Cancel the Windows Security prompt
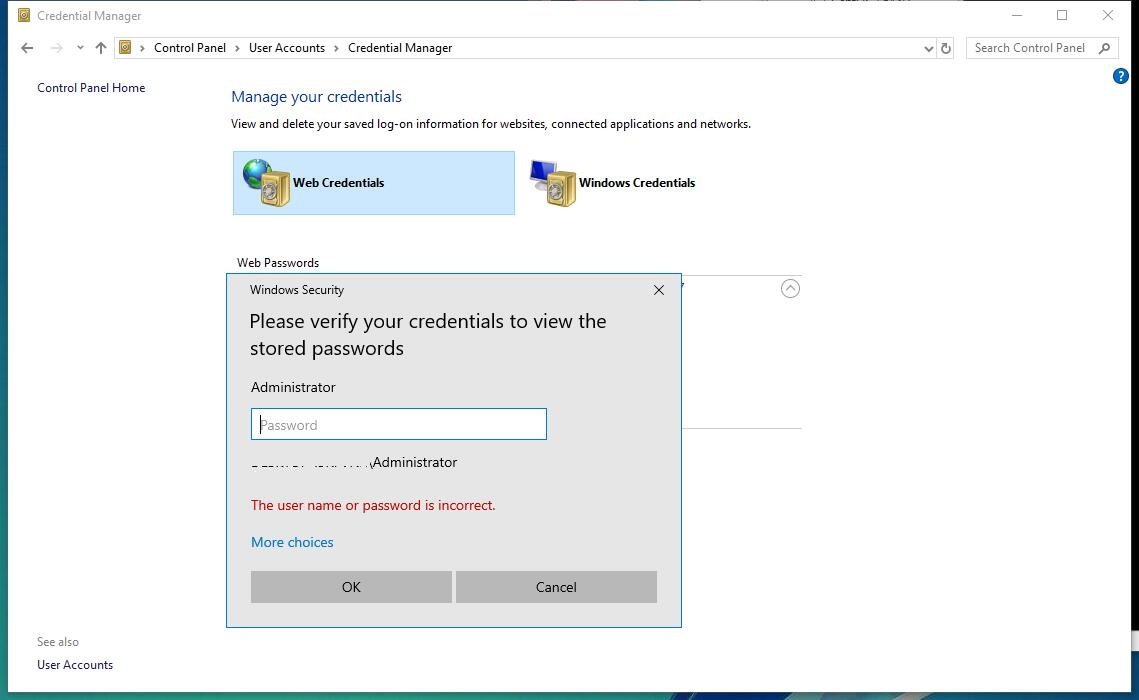The height and width of the screenshot is (700, 1139). click(x=556, y=587)
